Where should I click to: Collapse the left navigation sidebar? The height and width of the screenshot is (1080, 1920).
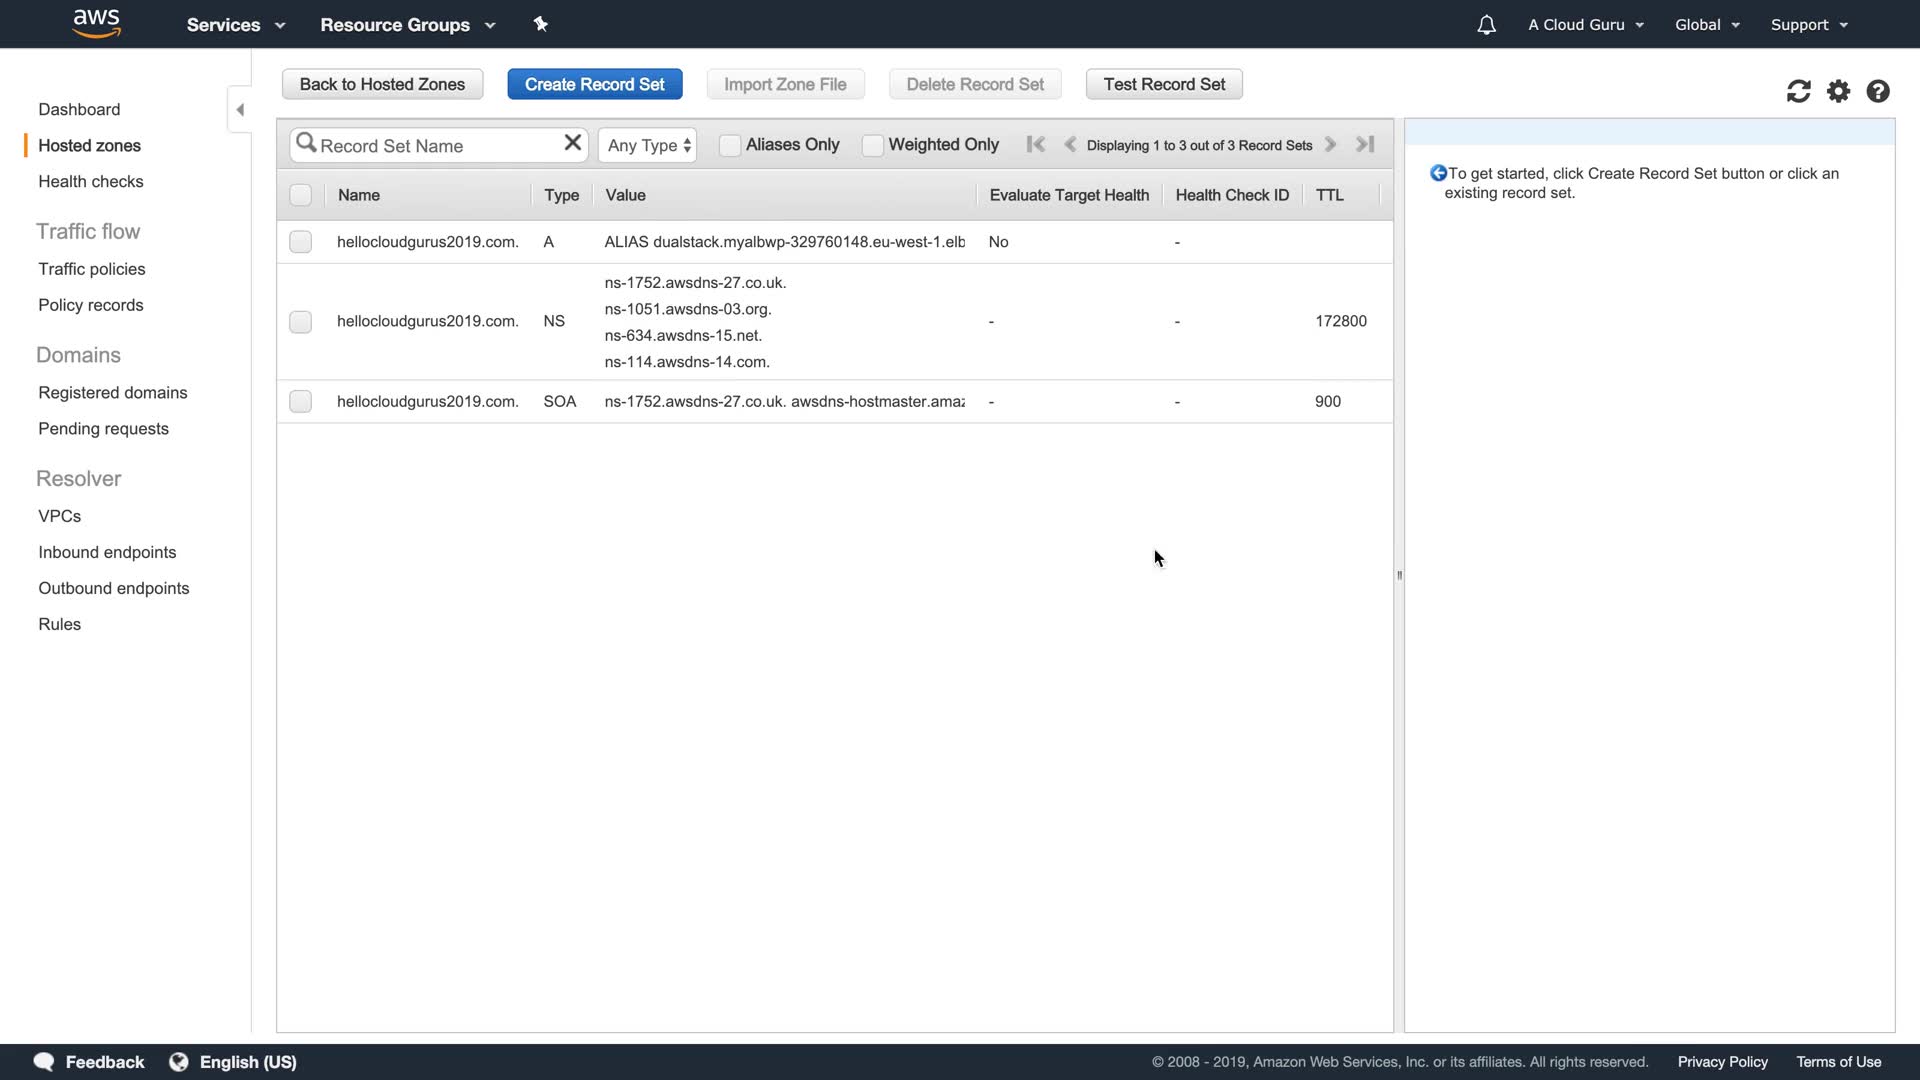(240, 110)
